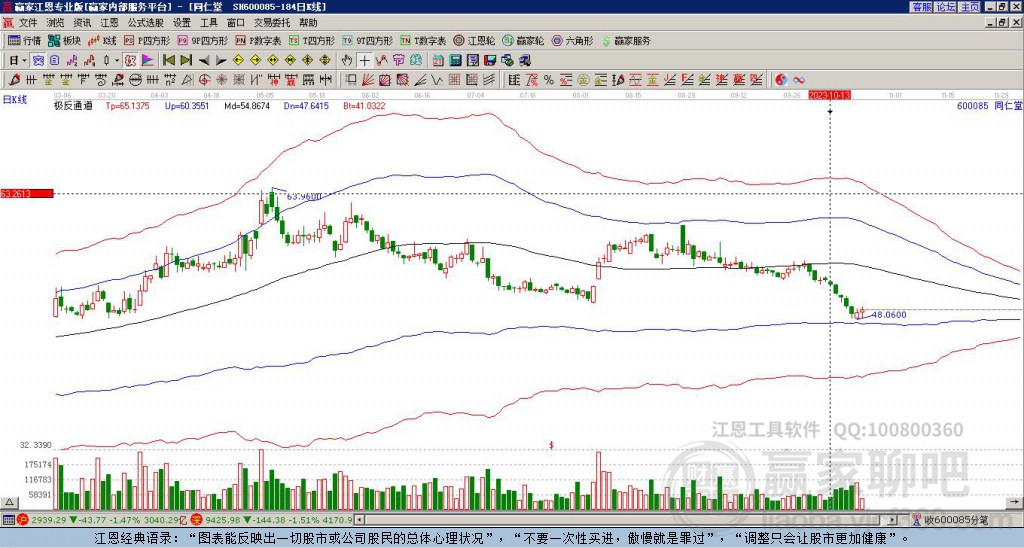The width and height of the screenshot is (1024, 548).
Task: Switch to the K线 candlestick chart
Action: (x=101, y=40)
